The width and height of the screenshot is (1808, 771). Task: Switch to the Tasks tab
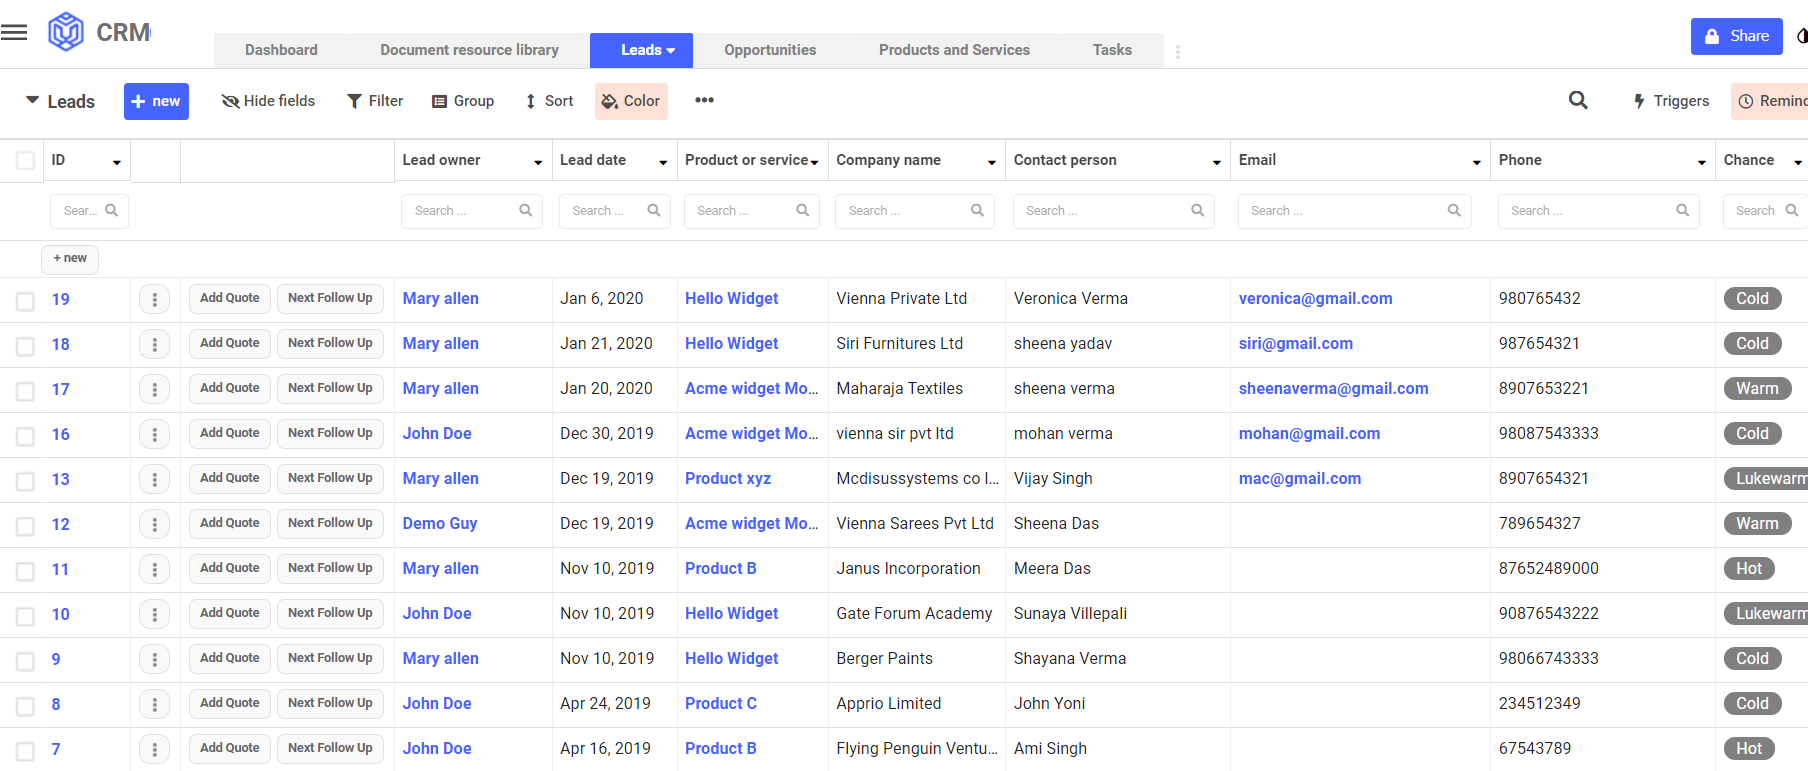click(1112, 50)
